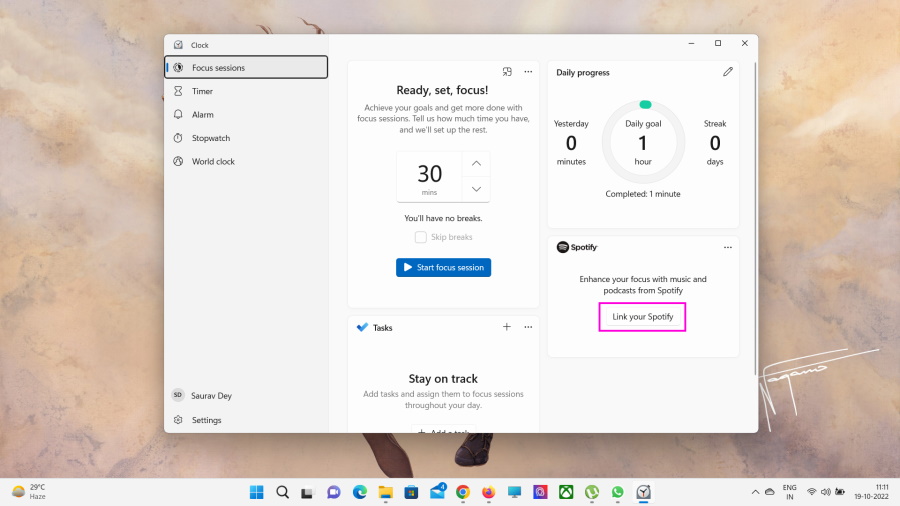Open Settings in the Clock sidebar
The image size is (900, 506).
tap(206, 420)
